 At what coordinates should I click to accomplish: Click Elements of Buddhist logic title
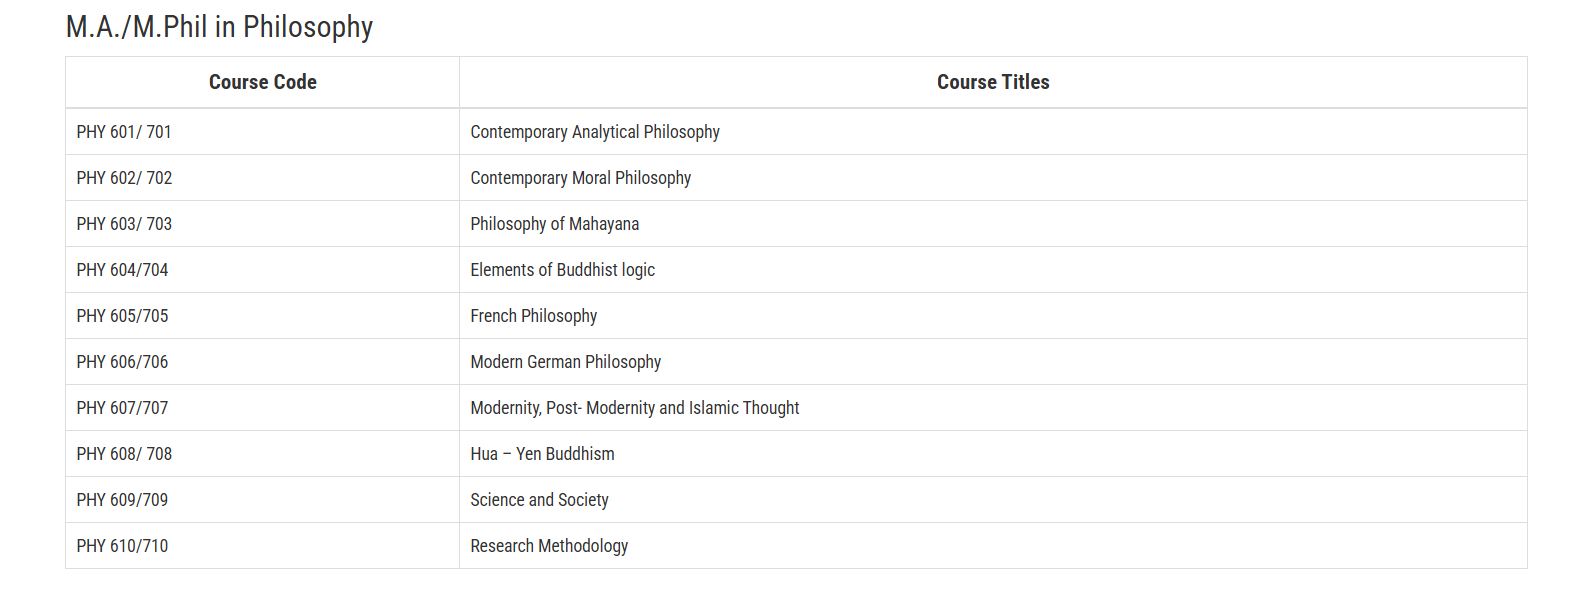click(562, 270)
